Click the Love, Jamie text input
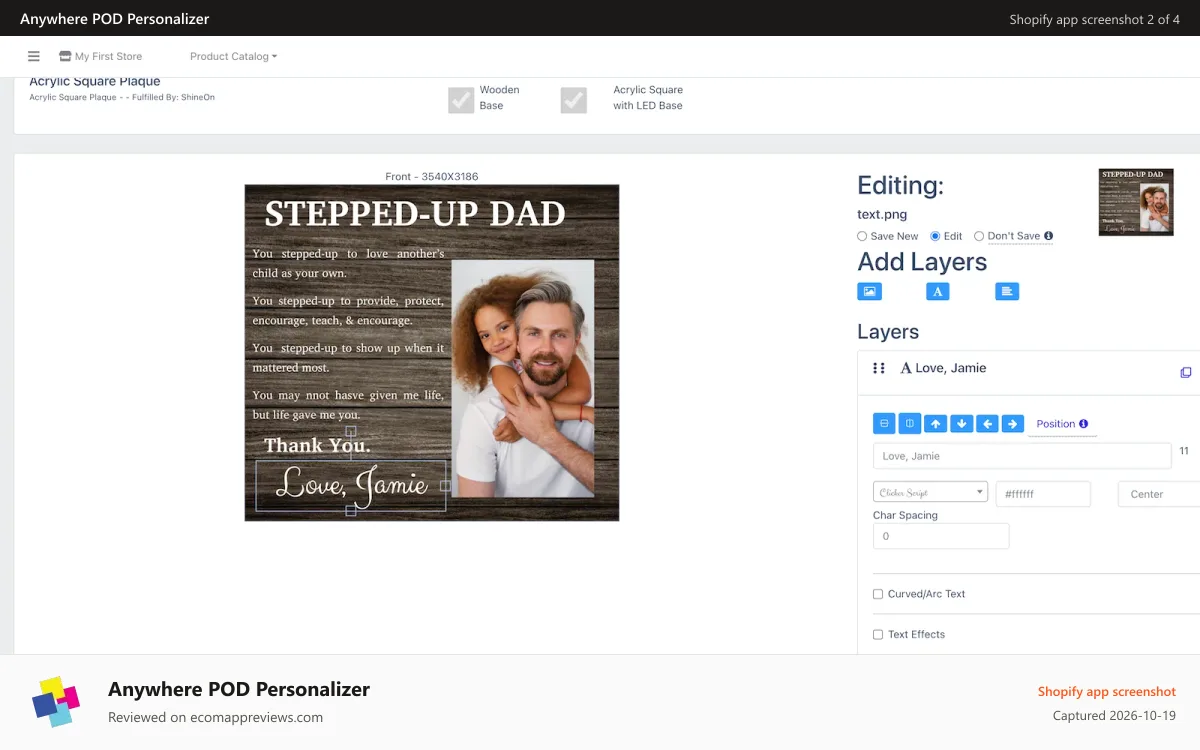This screenshot has height=750, width=1200. click(1022, 456)
